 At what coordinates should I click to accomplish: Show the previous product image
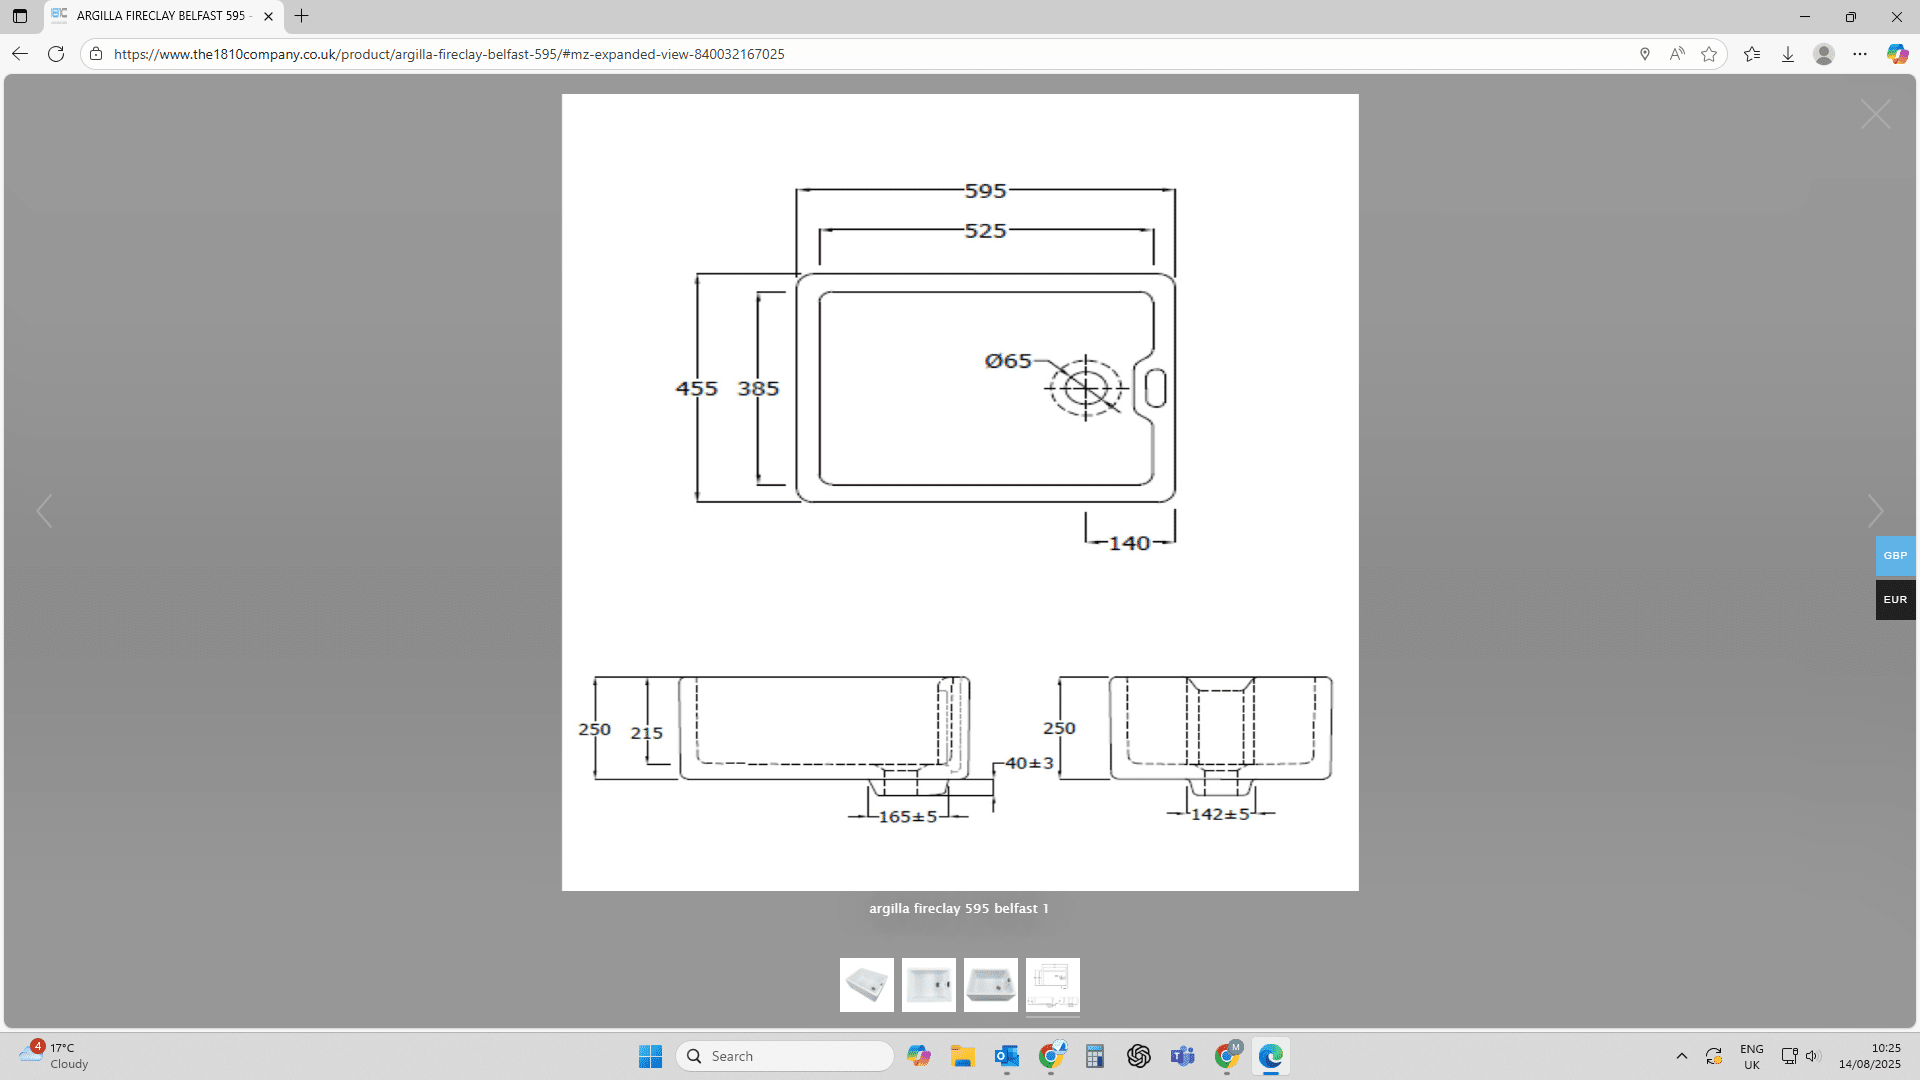[x=44, y=511]
